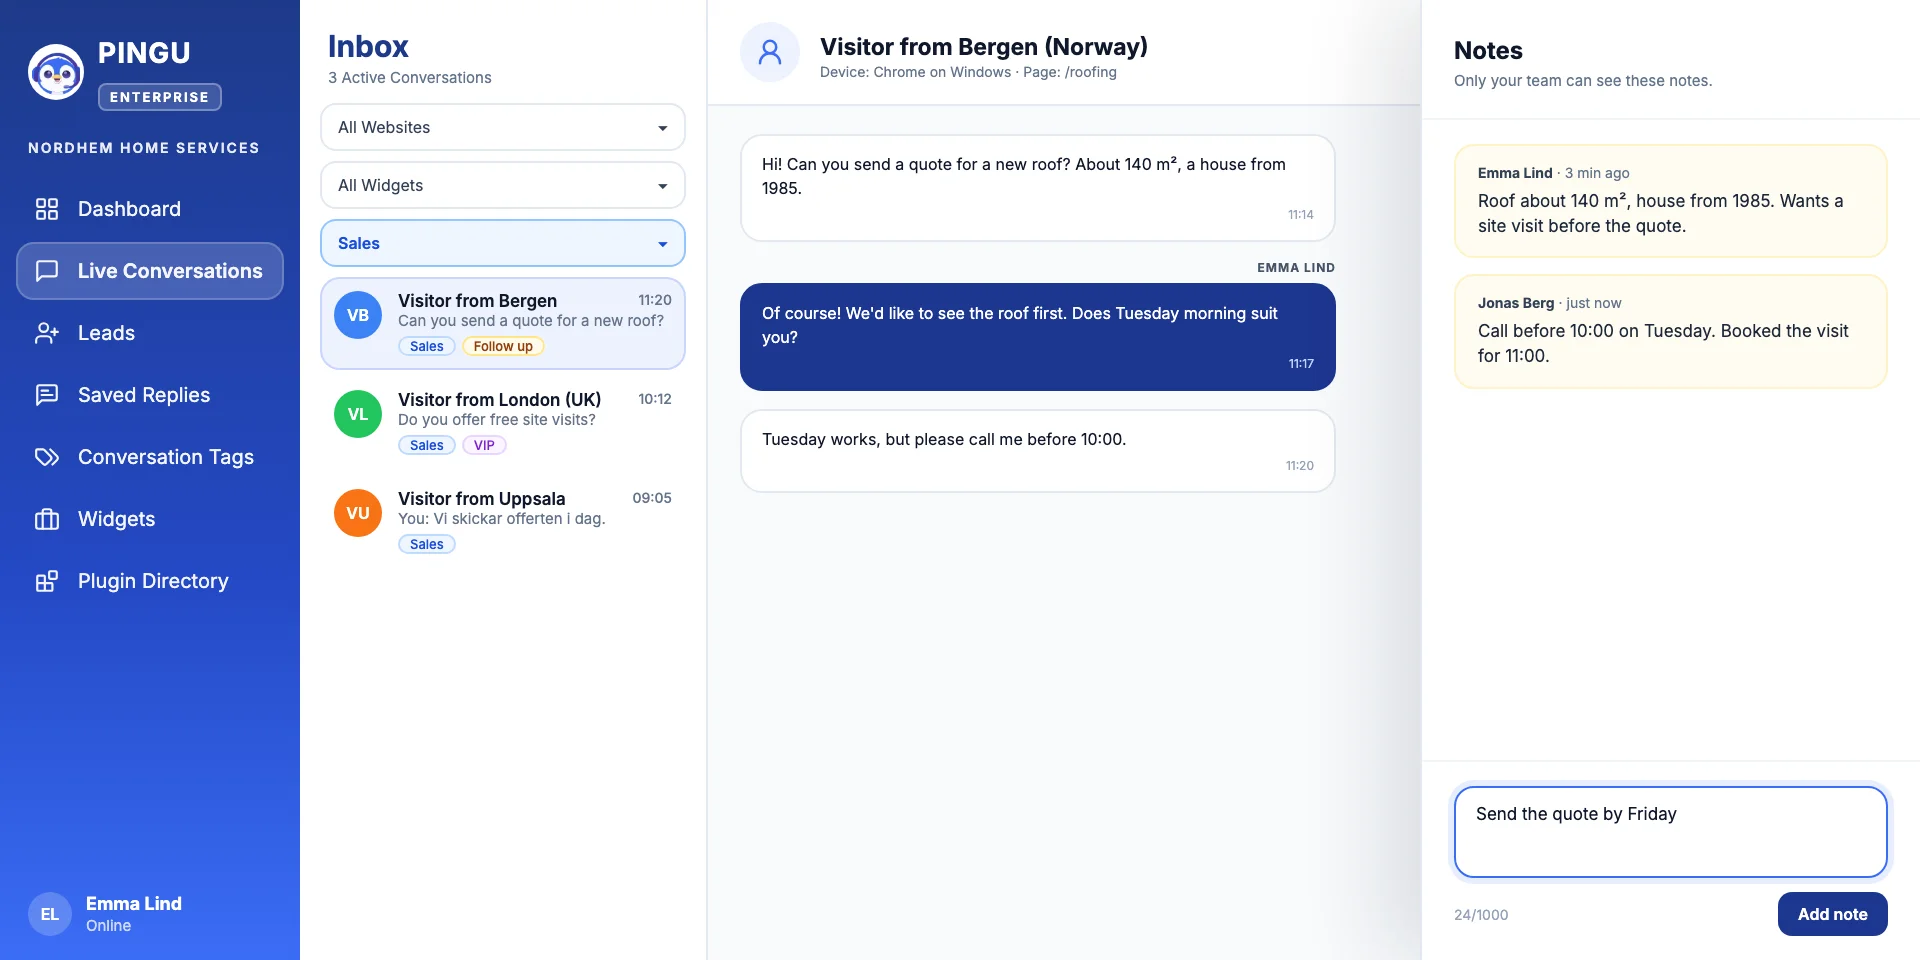The height and width of the screenshot is (960, 1920).
Task: Open the All Widgets dropdown
Action: (503, 185)
